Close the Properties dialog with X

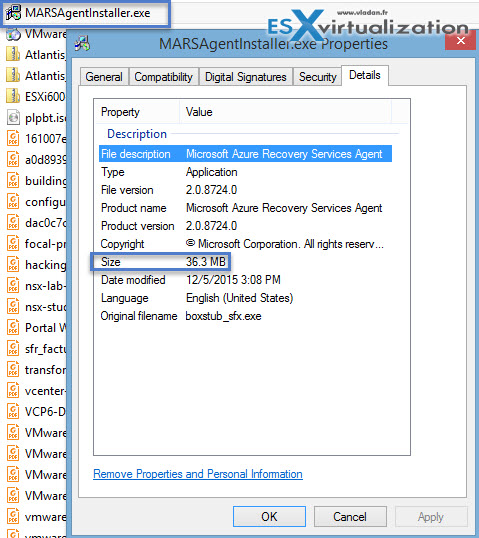click(460, 41)
